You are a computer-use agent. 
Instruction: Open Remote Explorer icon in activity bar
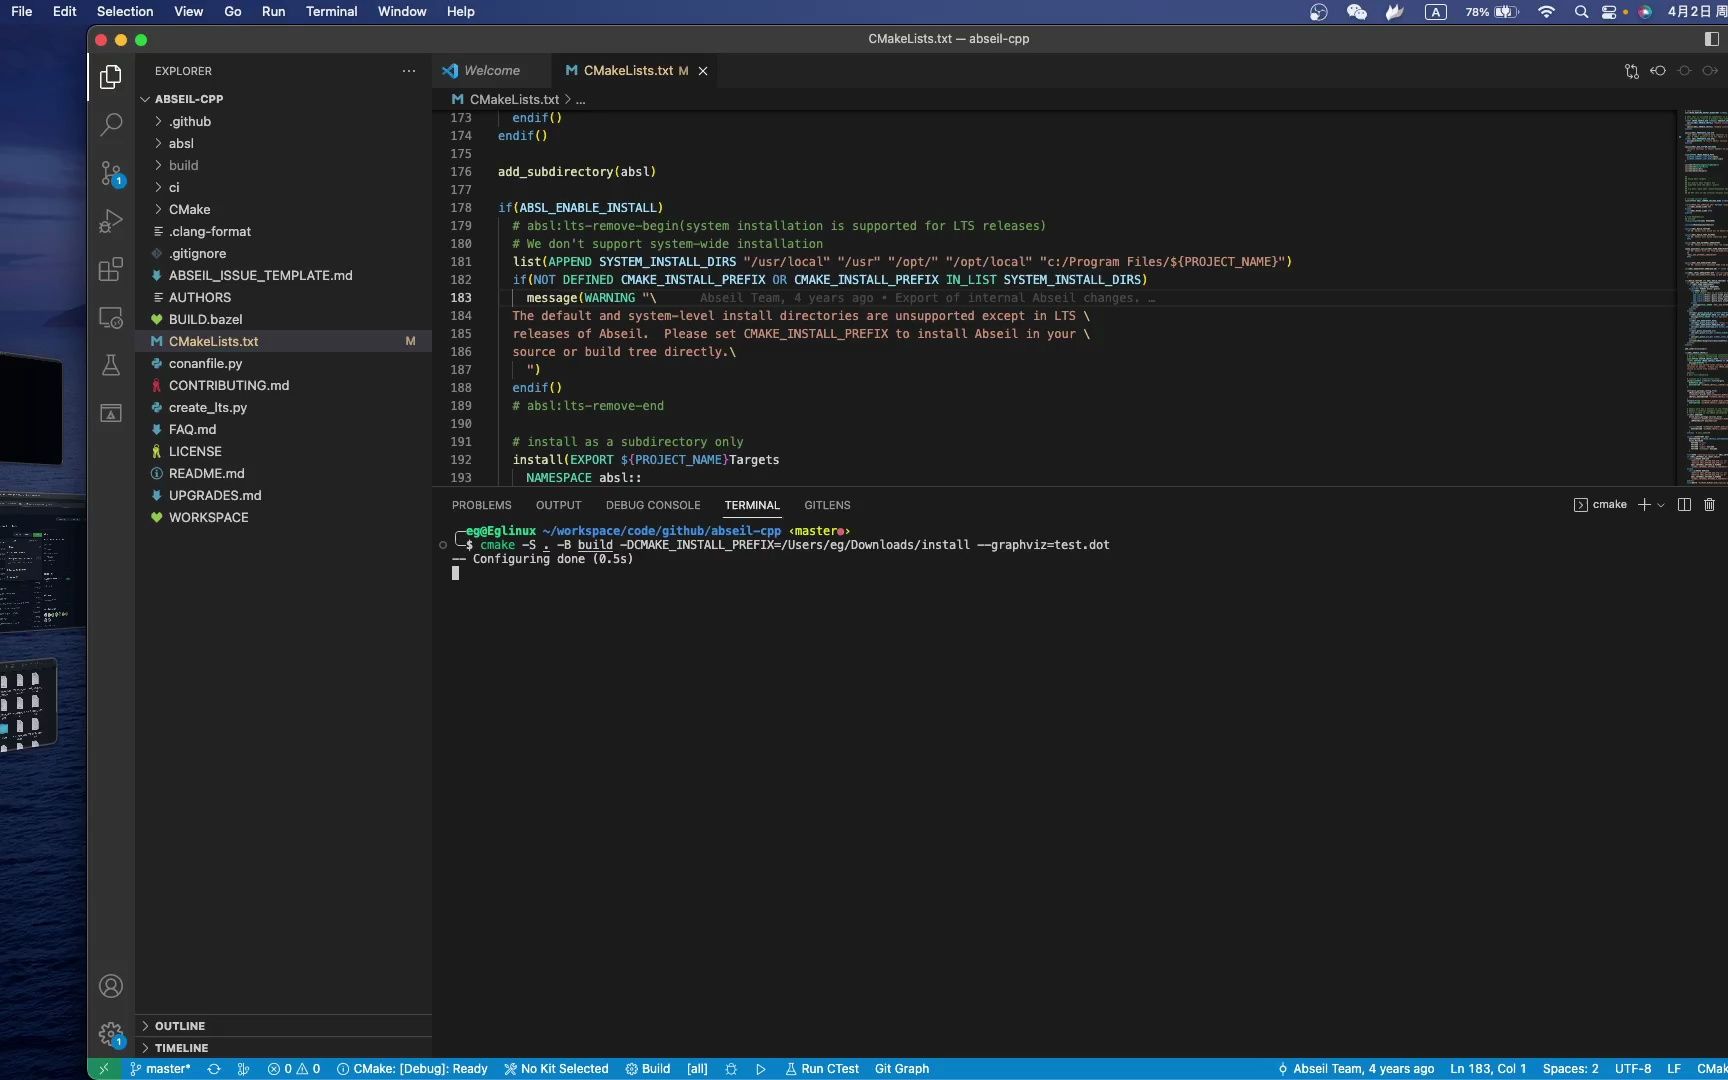[111, 317]
